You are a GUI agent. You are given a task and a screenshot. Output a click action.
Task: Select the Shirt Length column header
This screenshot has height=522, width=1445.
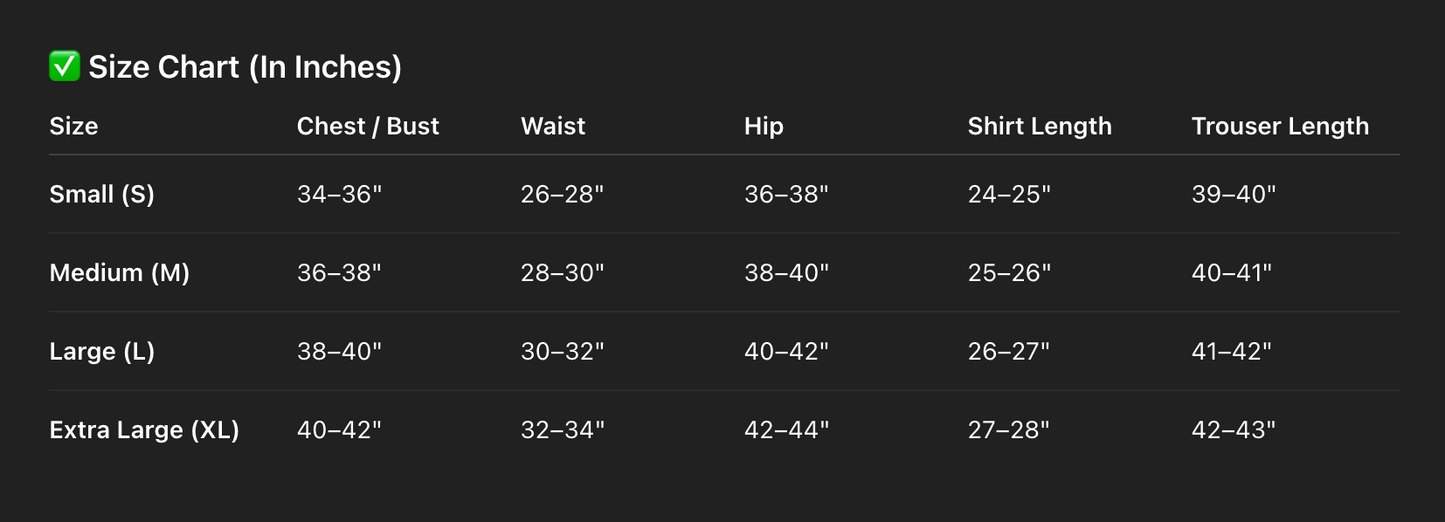(1040, 126)
